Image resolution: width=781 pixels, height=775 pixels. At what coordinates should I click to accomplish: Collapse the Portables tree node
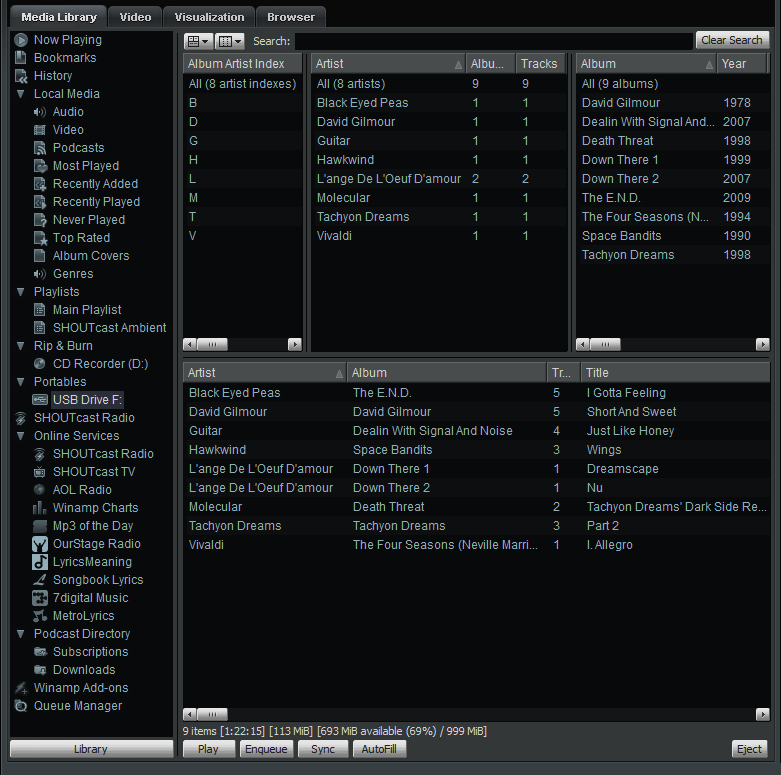pos(20,382)
